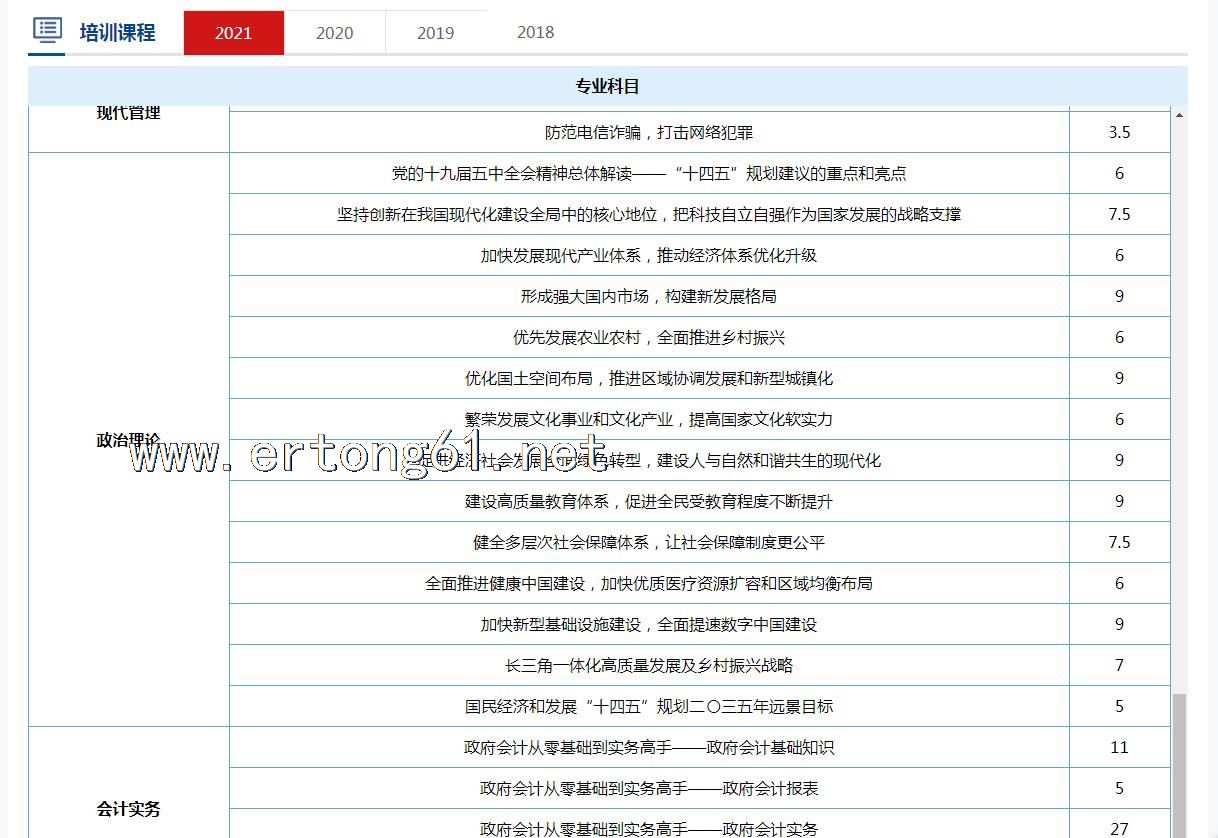Screen dimensions: 1218x838
Task: Click the scrollbar up arrow
Action: click(1179, 115)
